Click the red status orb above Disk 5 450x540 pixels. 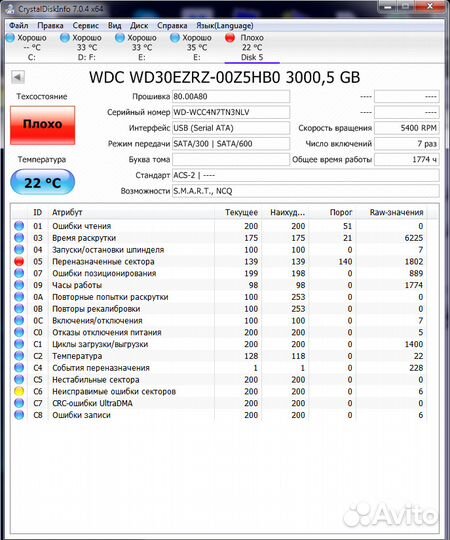[x=230, y=38]
